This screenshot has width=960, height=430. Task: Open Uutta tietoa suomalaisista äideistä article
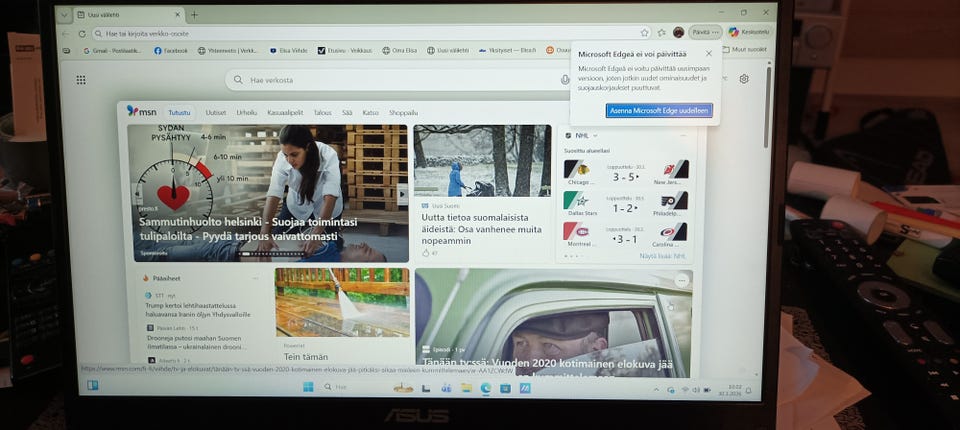coord(481,229)
